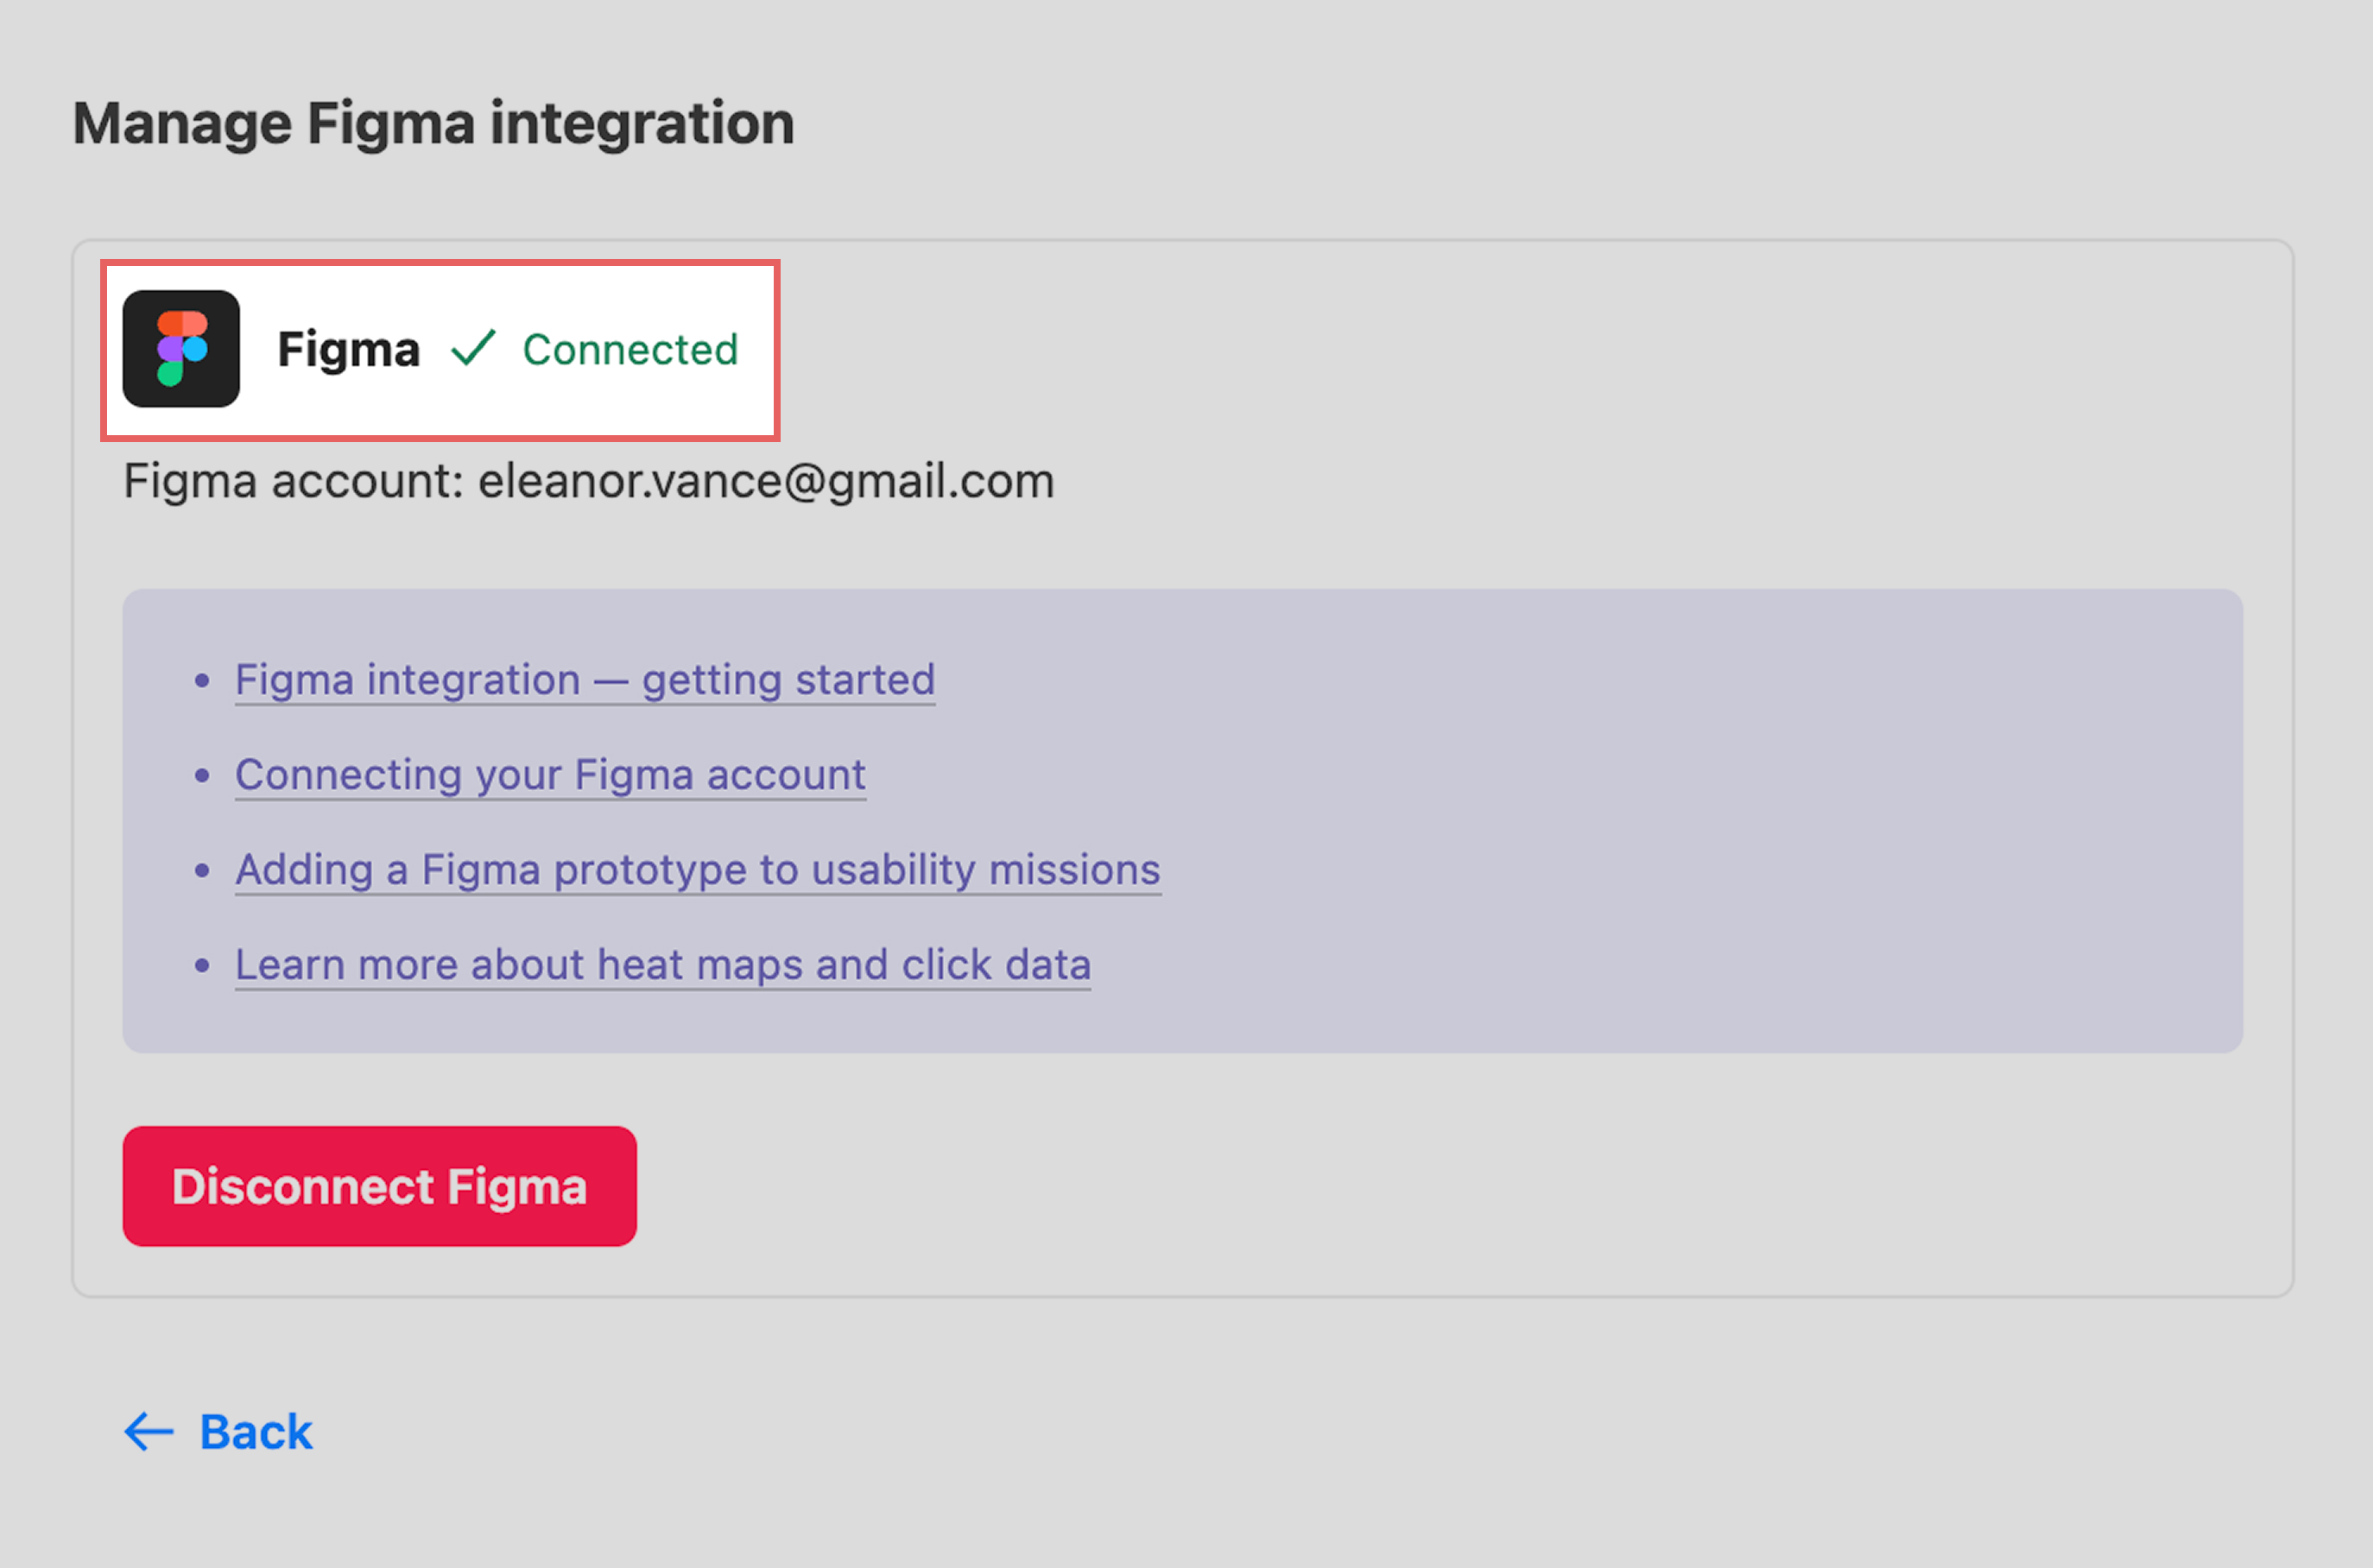The width and height of the screenshot is (2373, 1568).
Task: Click the green checkmark icon
Action: tap(473, 349)
